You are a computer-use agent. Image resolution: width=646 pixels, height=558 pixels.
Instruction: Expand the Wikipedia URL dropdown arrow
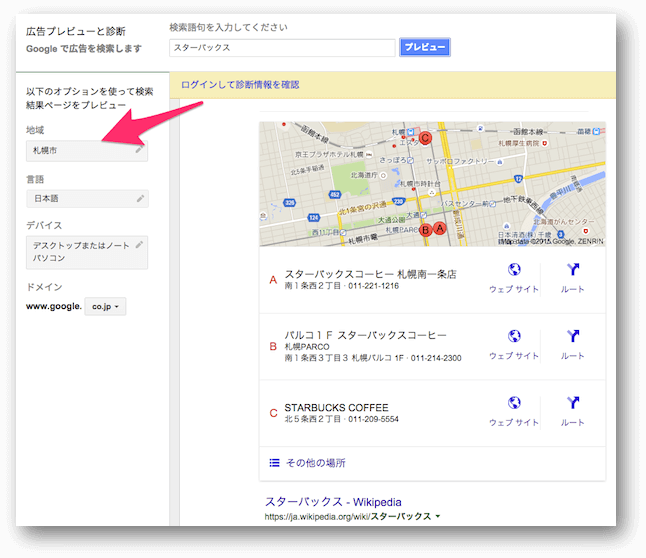pos(438,516)
